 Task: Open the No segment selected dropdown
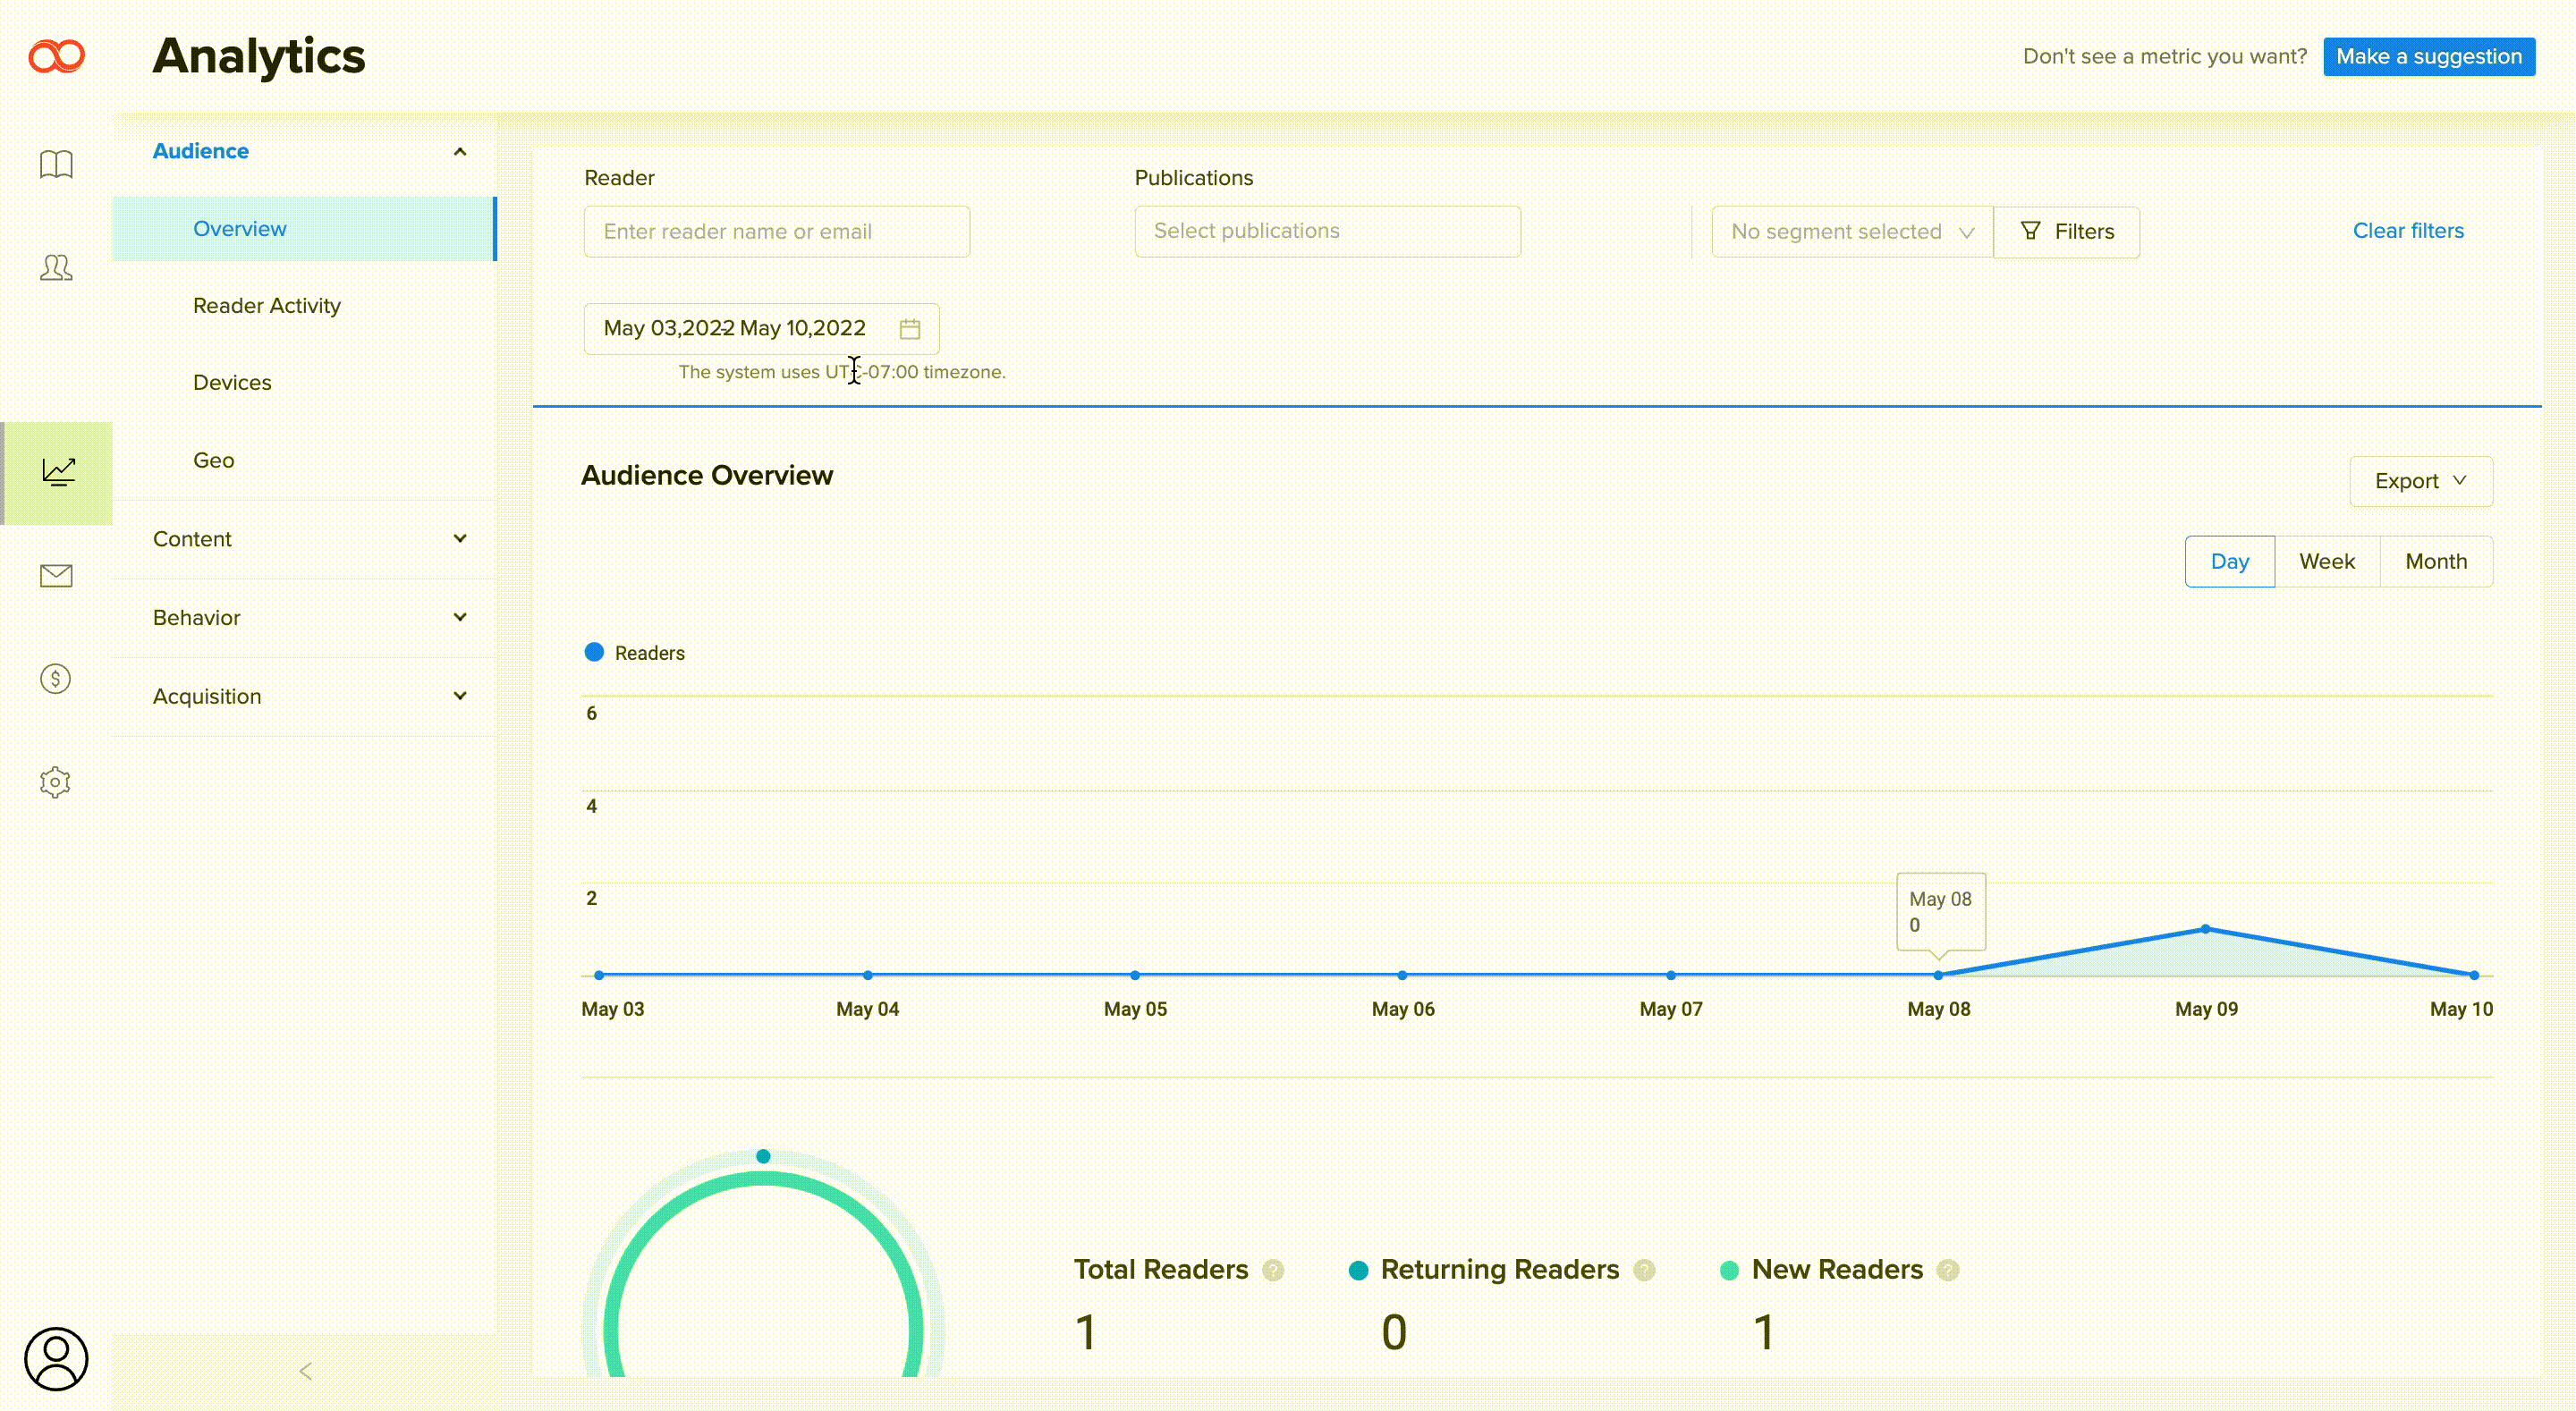point(1851,232)
